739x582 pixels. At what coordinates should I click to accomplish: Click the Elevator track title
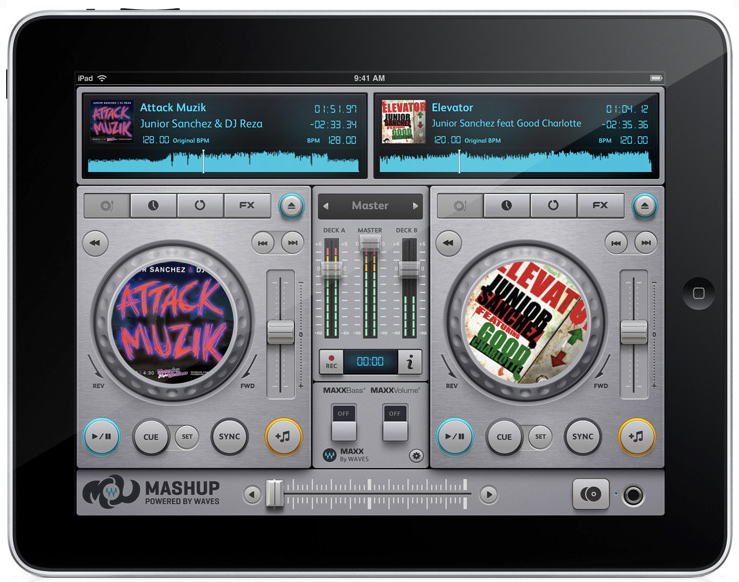[x=452, y=107]
